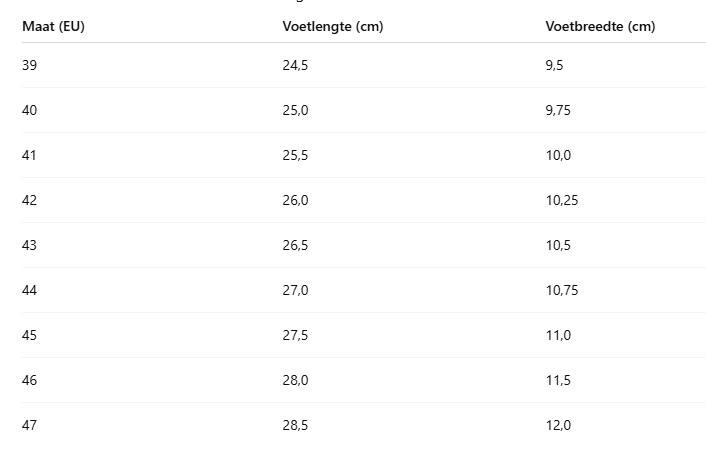Click foot width value 12,0
This screenshot has height=459, width=706.
558,426
